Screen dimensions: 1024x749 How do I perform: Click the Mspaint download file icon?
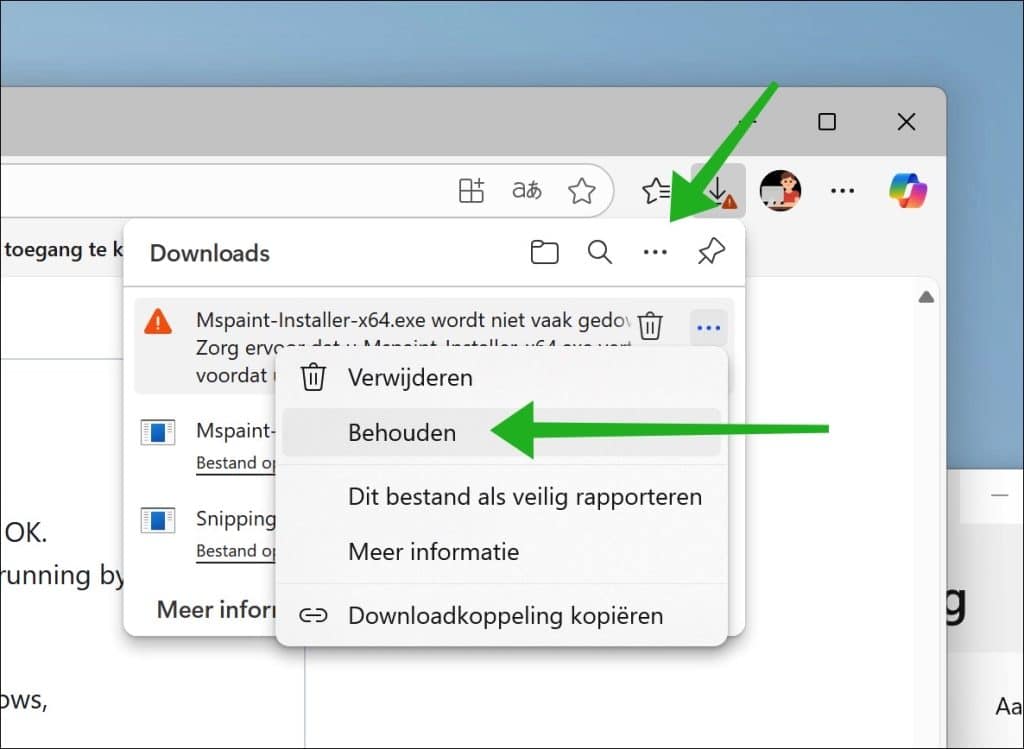pos(158,432)
